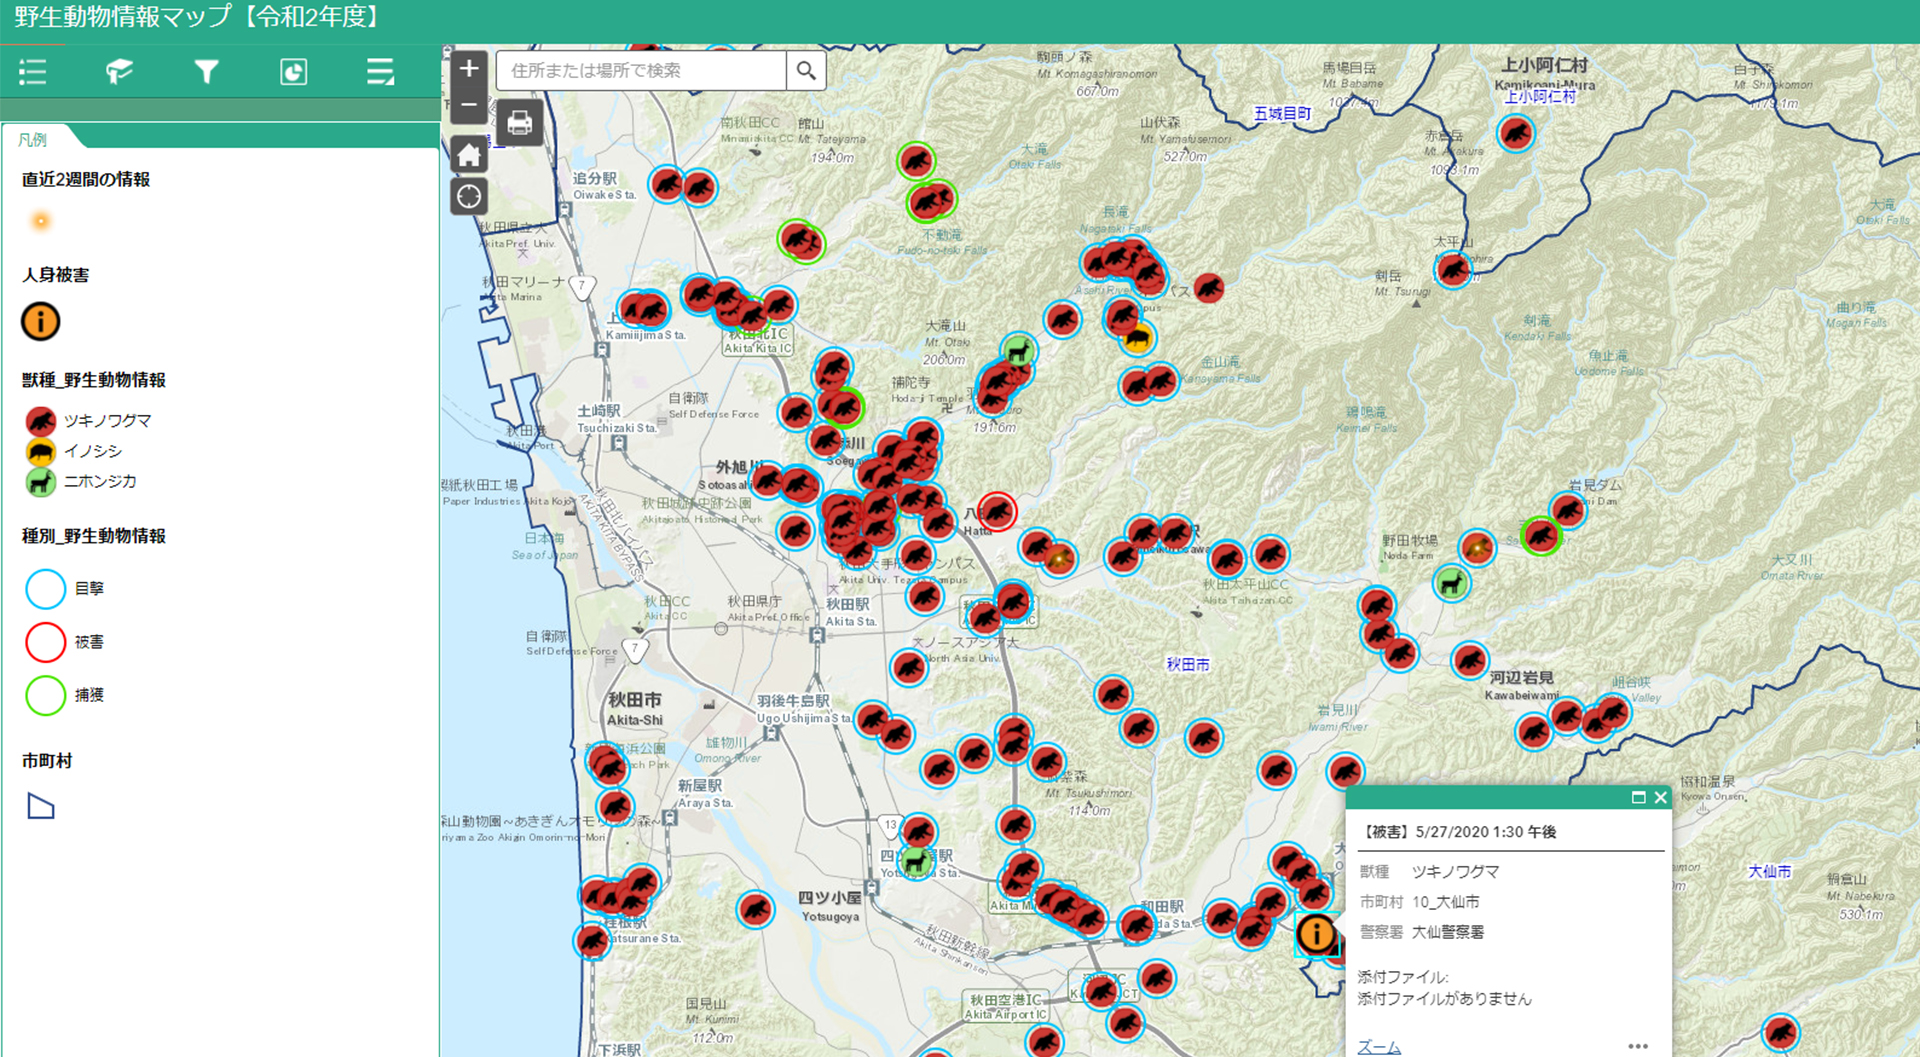
Task: Click the print map icon
Action: 519,123
